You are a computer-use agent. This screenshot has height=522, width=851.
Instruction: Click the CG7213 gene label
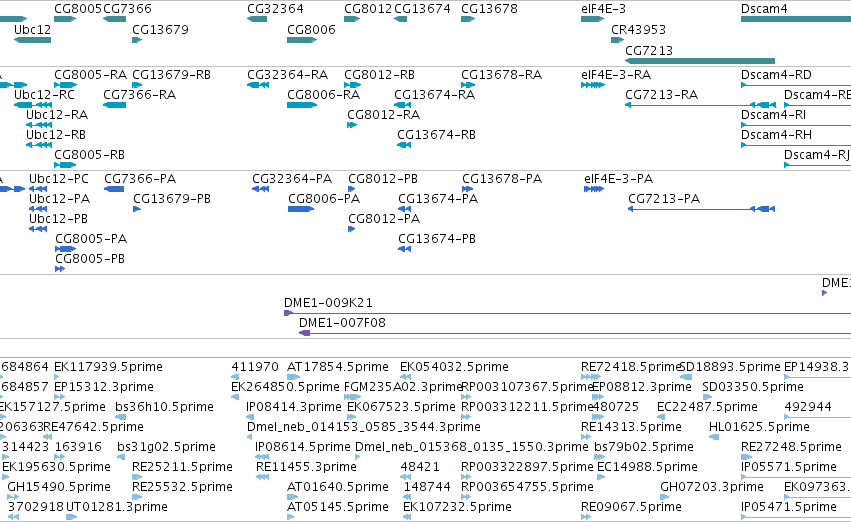[x=649, y=50]
